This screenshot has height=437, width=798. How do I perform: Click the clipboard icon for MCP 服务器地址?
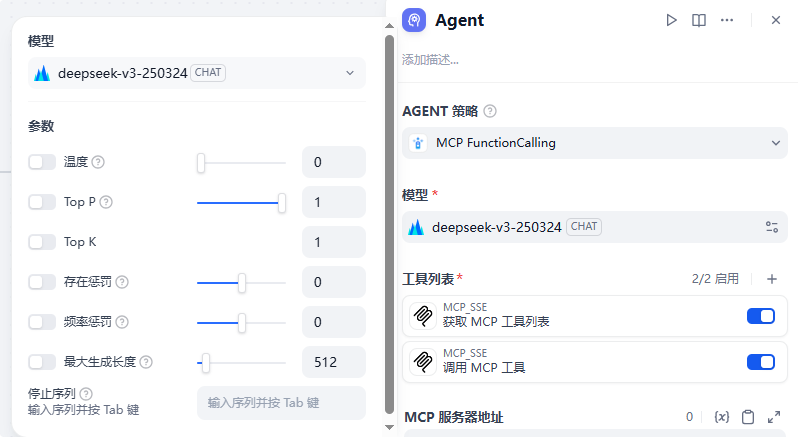click(x=748, y=417)
